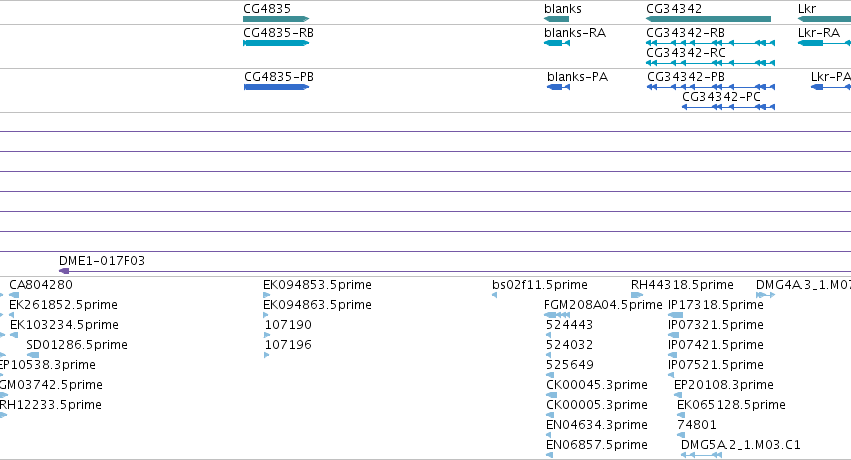Click the blanks gene arrow glyph
The height and width of the screenshot is (460, 851).
556,19
